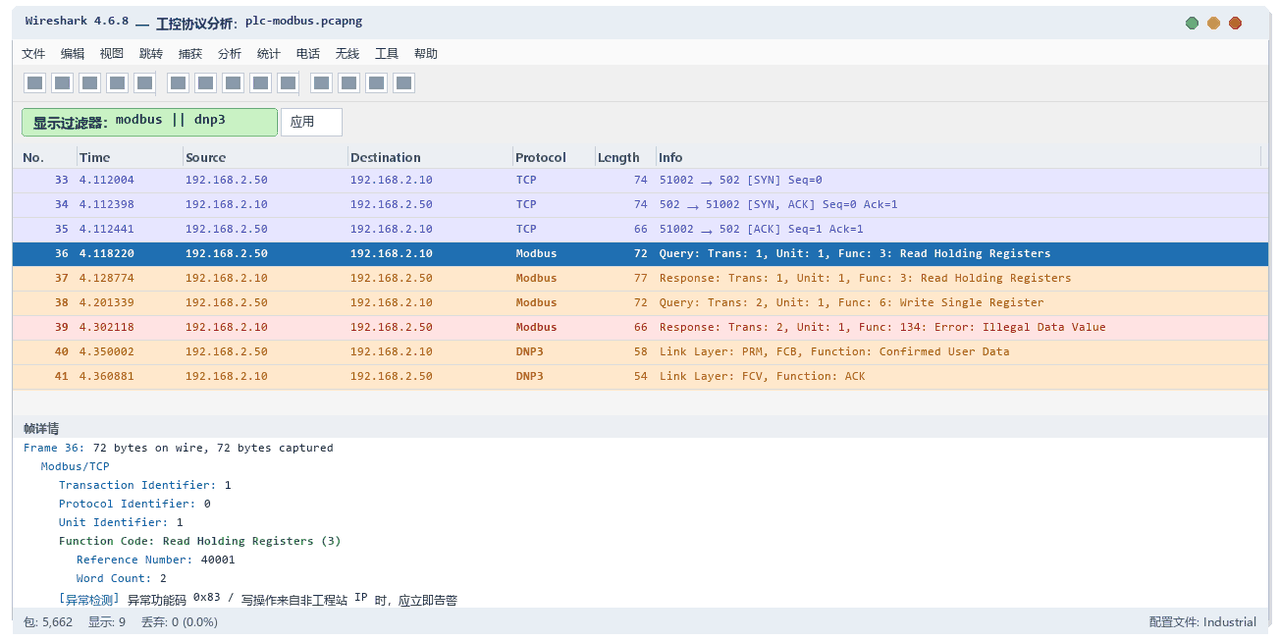Image resolution: width=1280 pixels, height=641 pixels.
Task: Open the 捕获 menu
Action: pyautogui.click(x=190, y=54)
